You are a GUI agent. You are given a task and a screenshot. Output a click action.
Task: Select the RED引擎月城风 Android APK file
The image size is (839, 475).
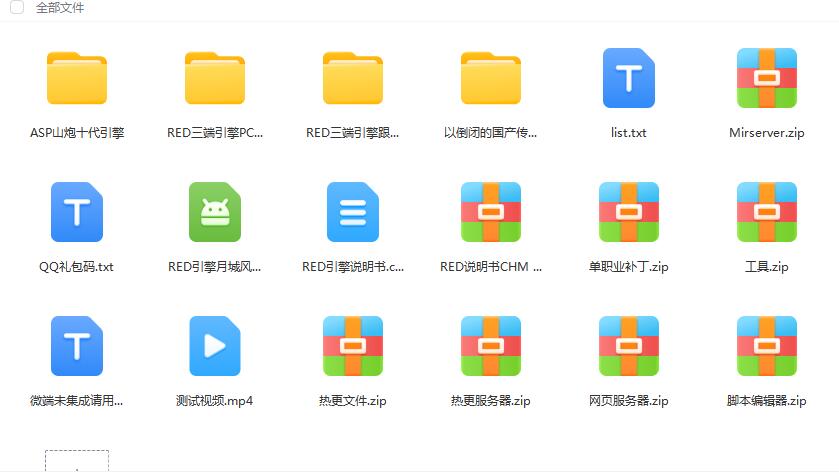215,212
